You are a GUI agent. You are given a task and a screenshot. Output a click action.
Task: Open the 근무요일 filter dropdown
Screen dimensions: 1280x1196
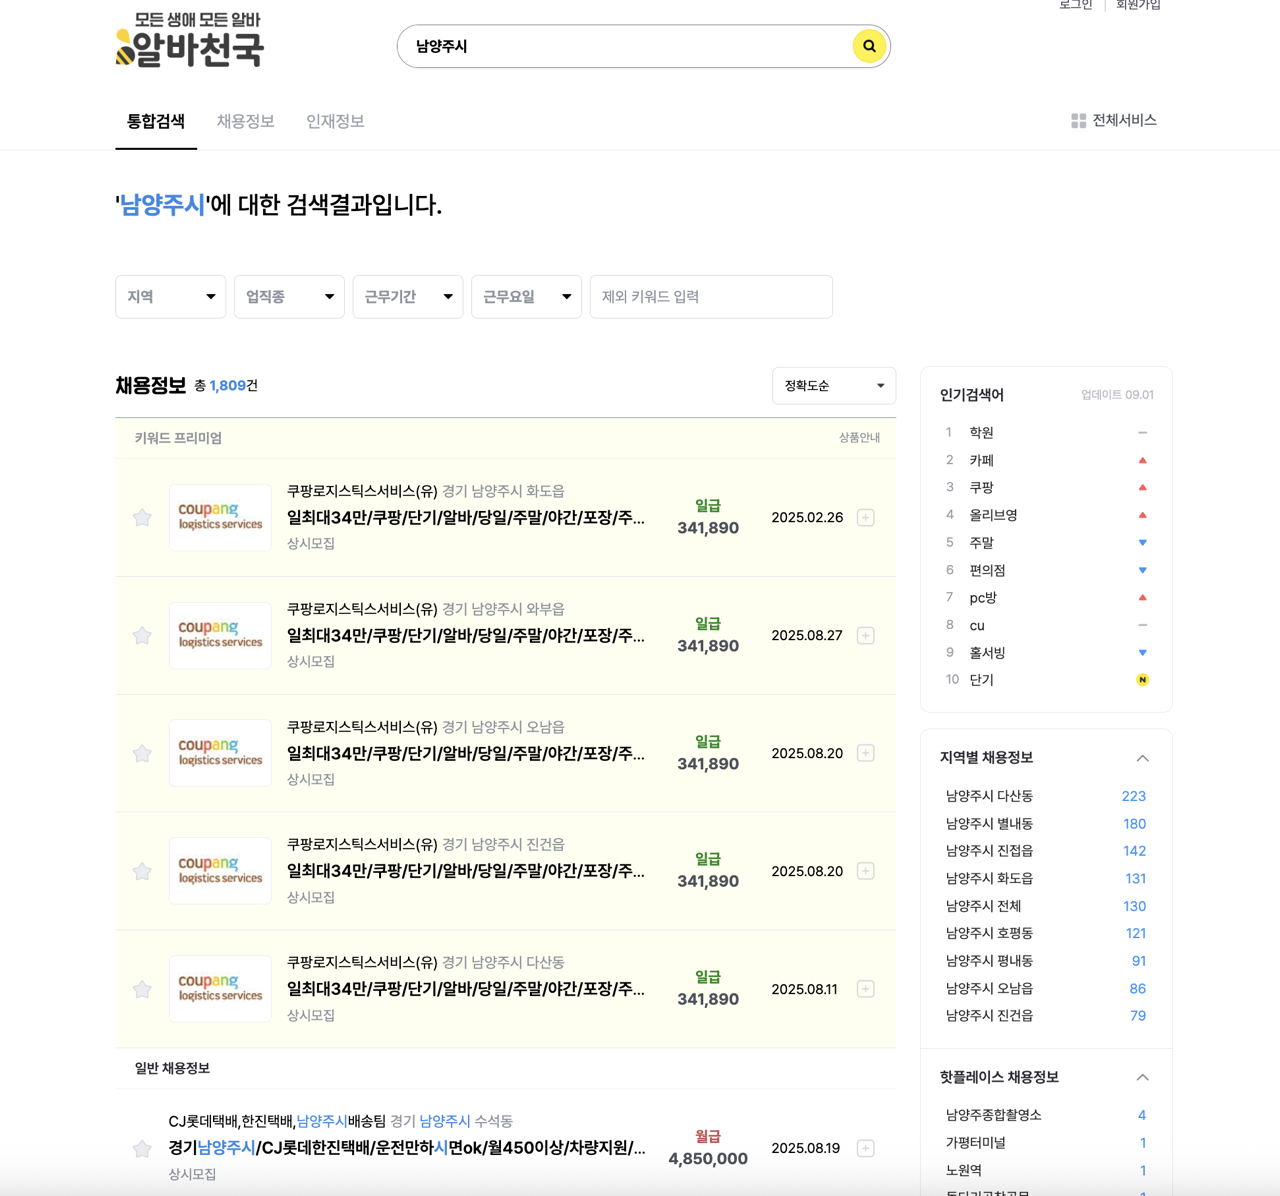(x=526, y=297)
